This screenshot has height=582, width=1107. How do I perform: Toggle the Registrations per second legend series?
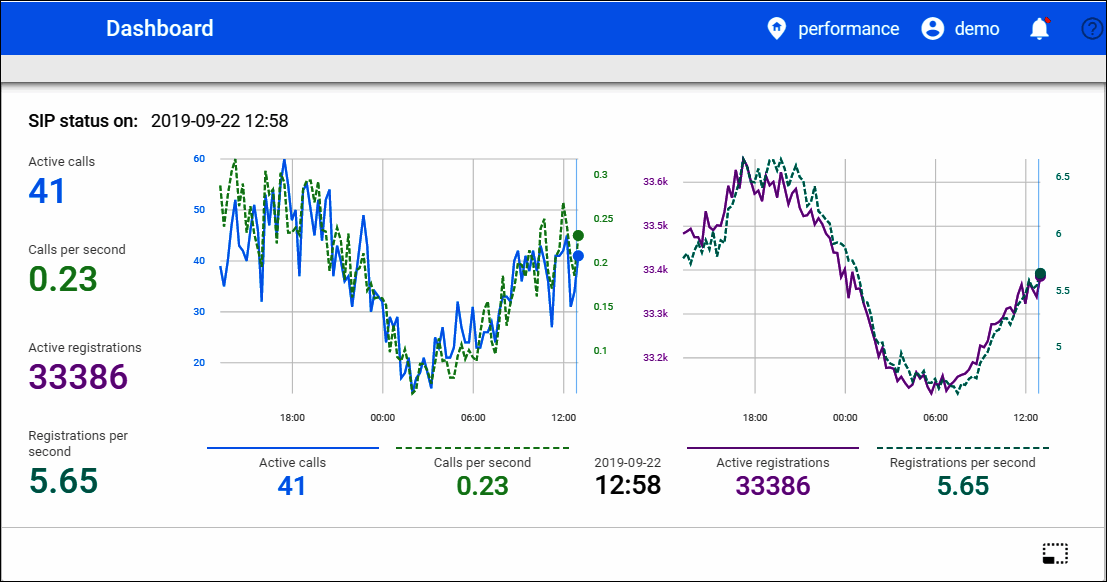point(962,463)
